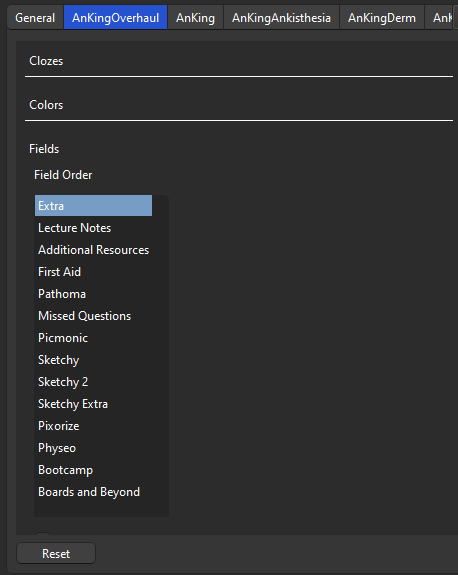This screenshot has height=575, width=458.
Task: Select the Missed Questions field
Action: tap(94, 316)
